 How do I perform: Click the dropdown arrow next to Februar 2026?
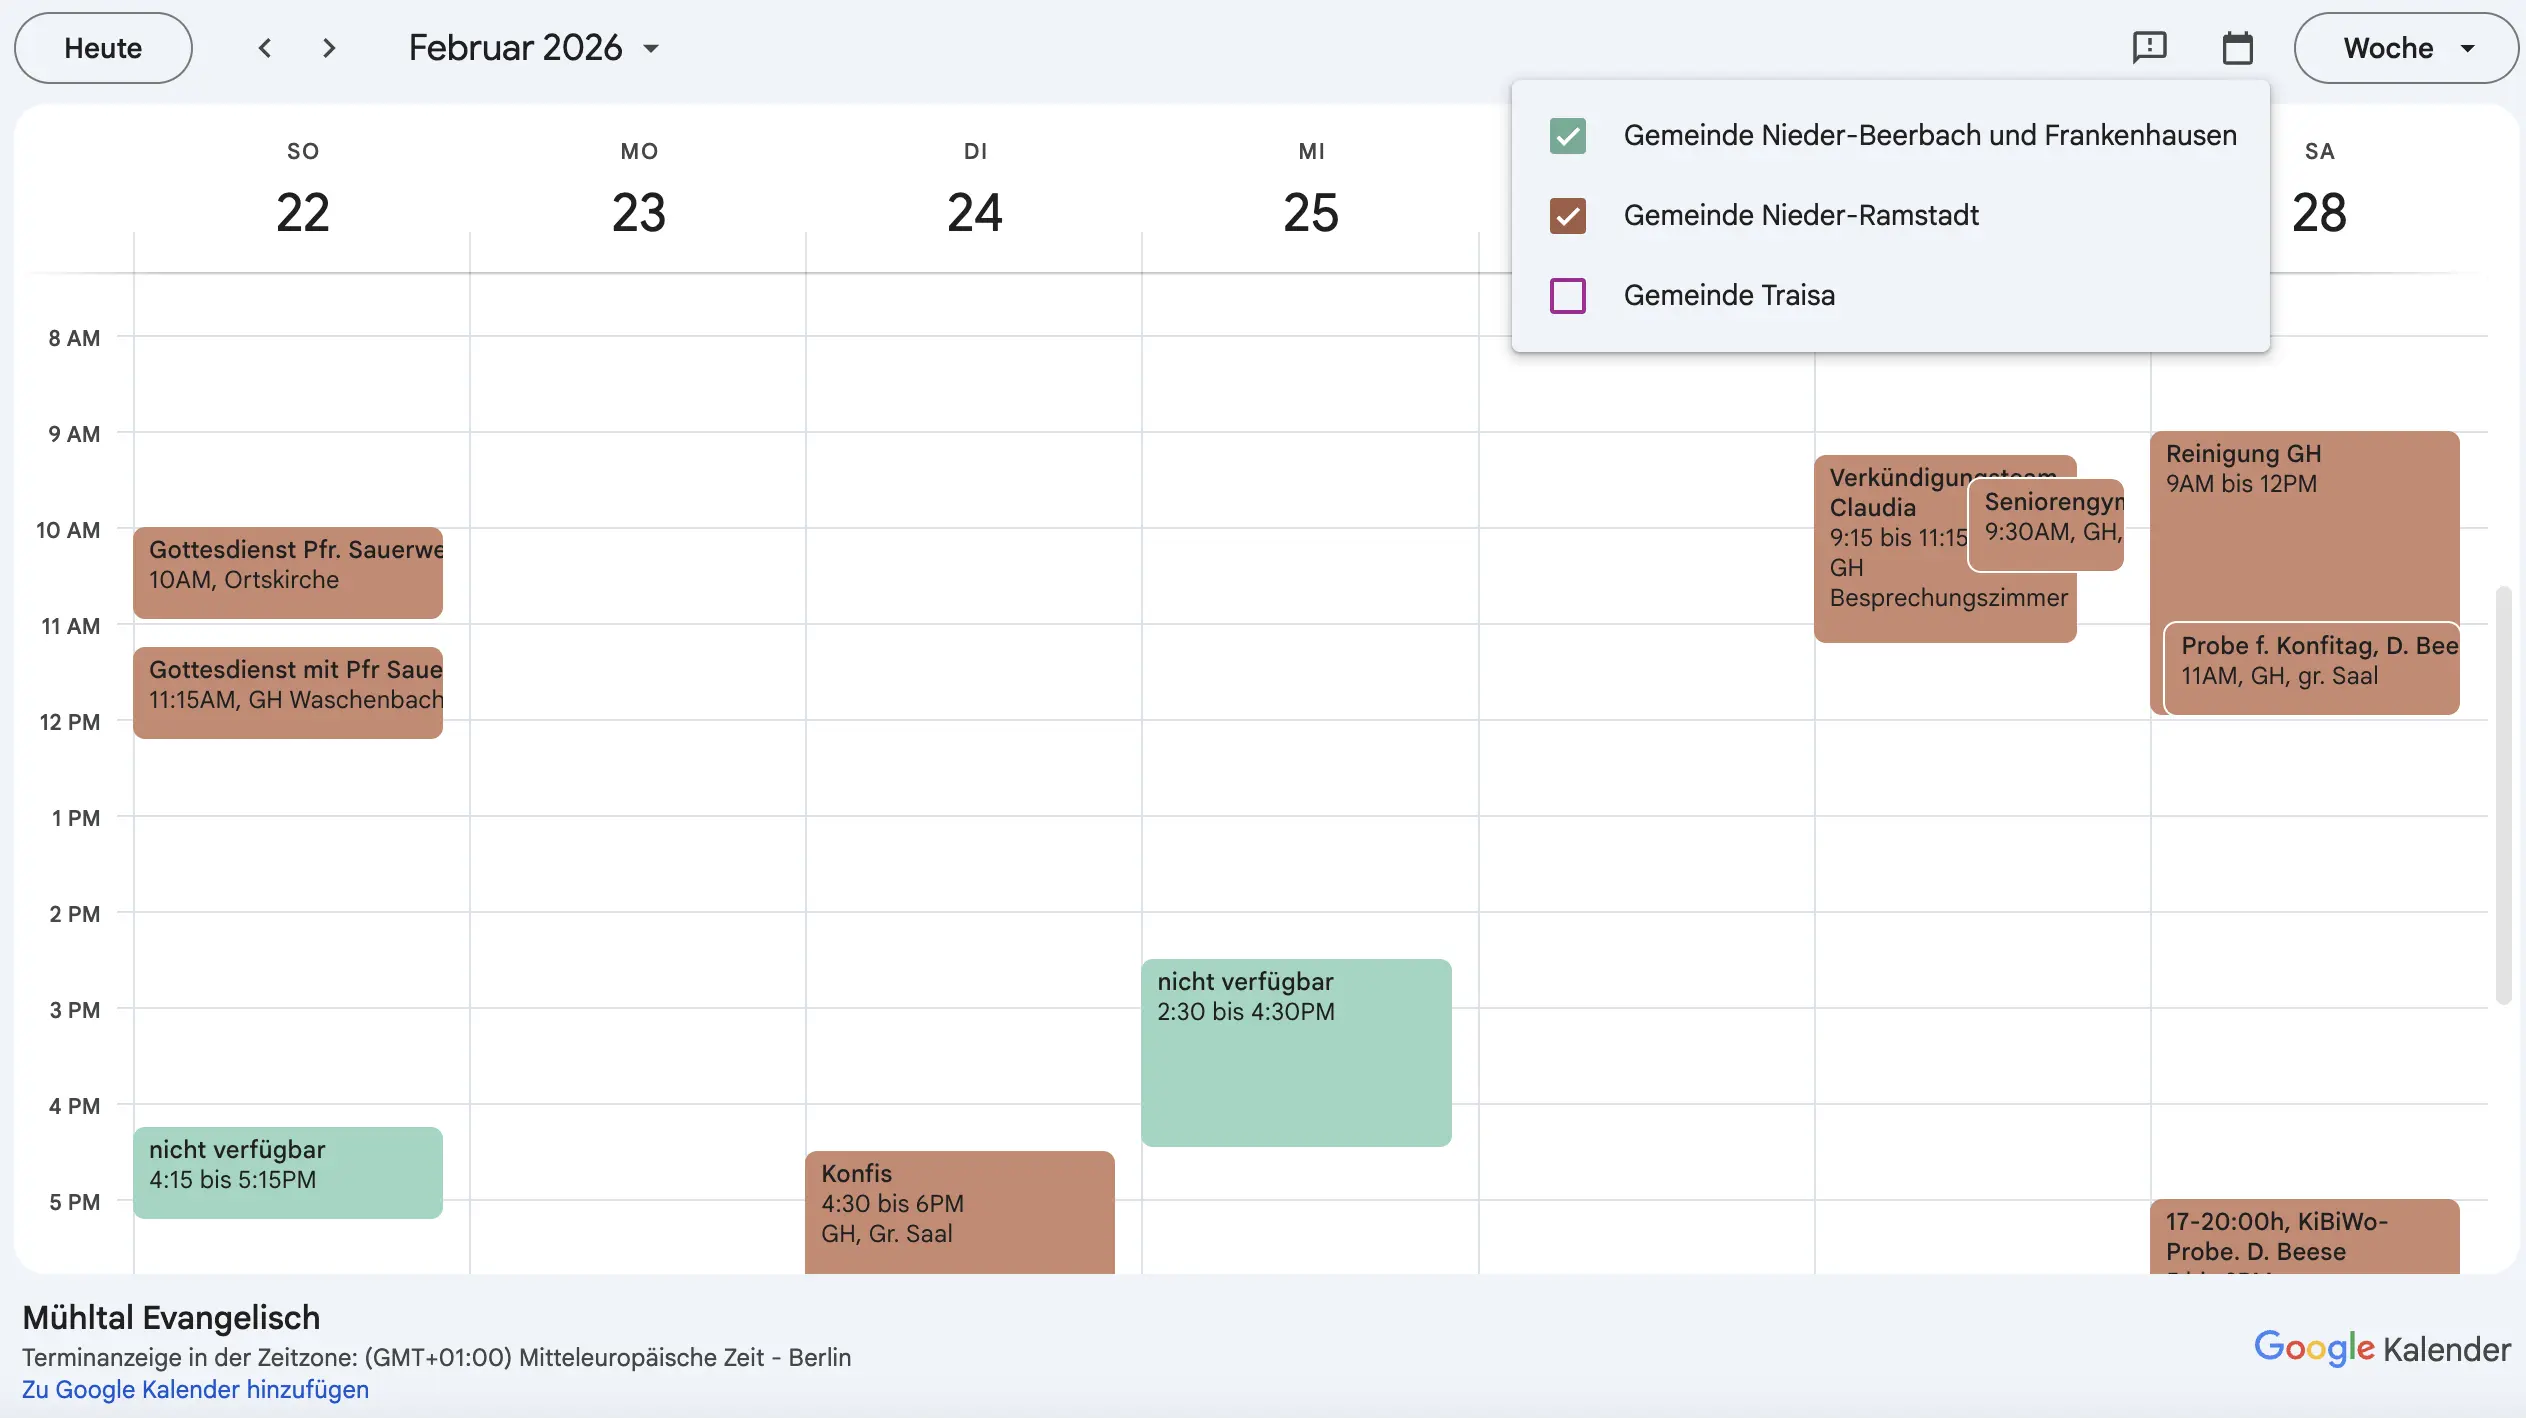coord(651,48)
